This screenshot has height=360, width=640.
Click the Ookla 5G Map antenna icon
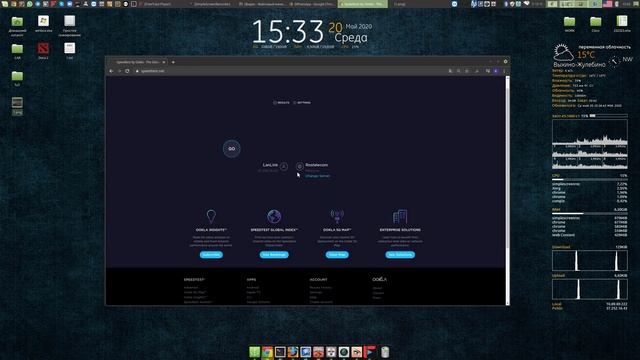(337, 216)
